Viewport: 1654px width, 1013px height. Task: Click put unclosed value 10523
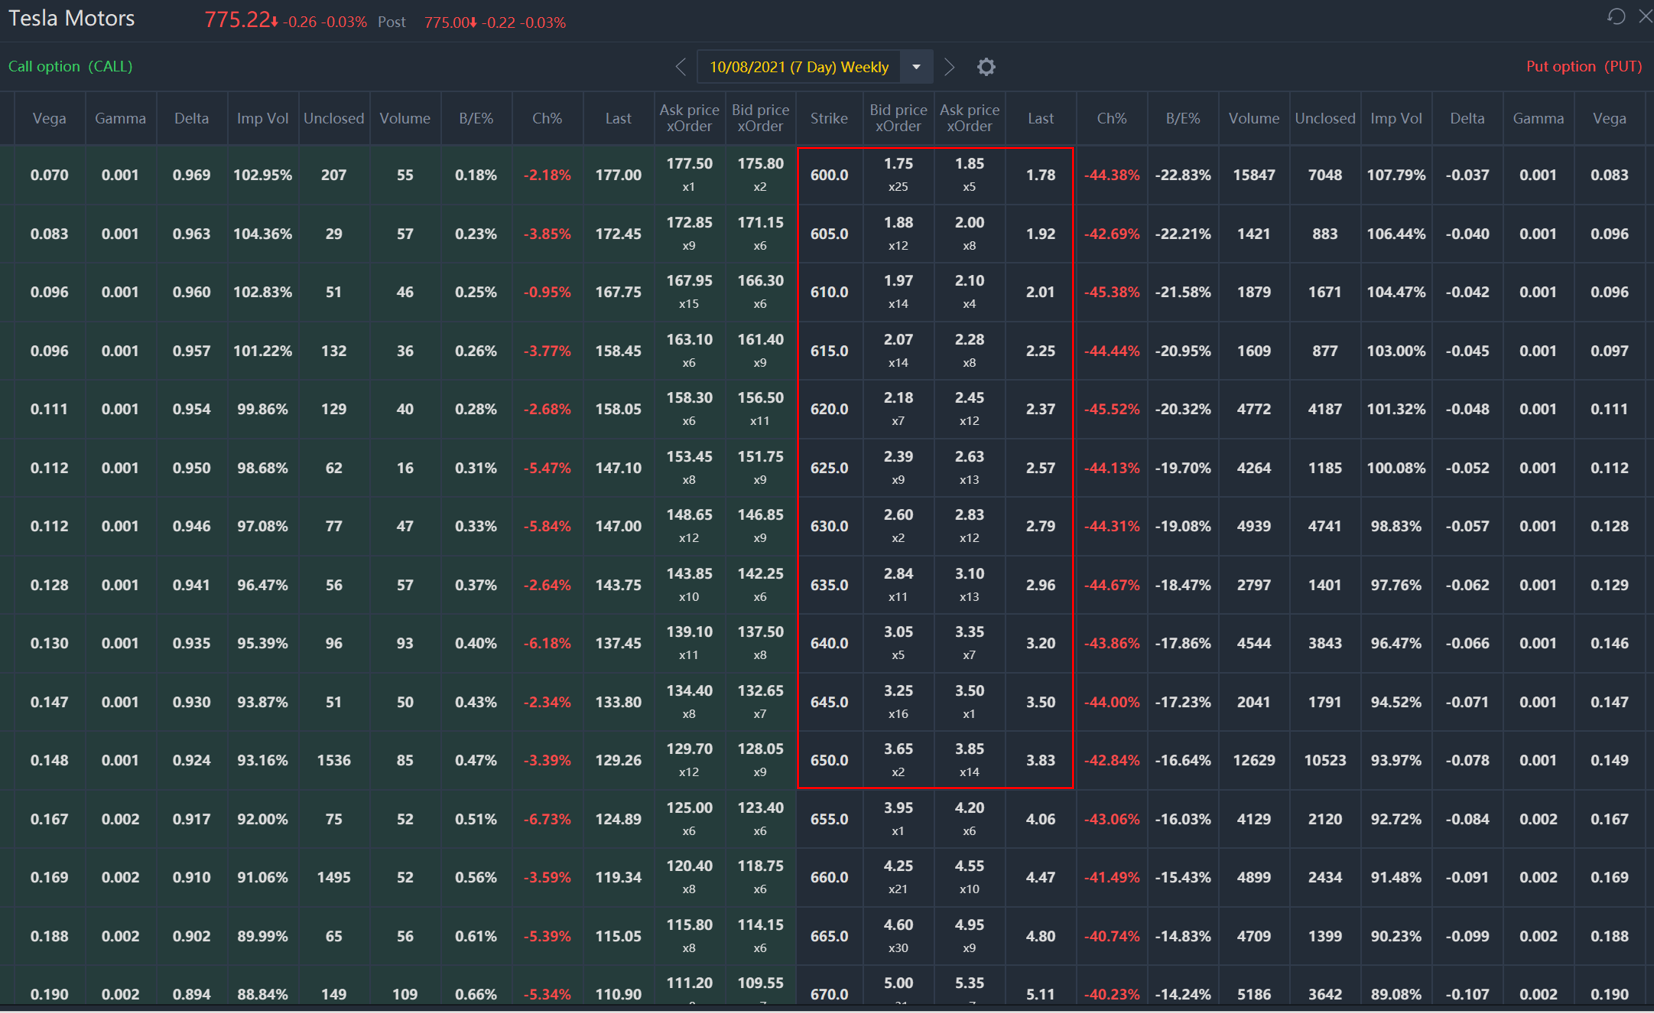pos(1325,760)
